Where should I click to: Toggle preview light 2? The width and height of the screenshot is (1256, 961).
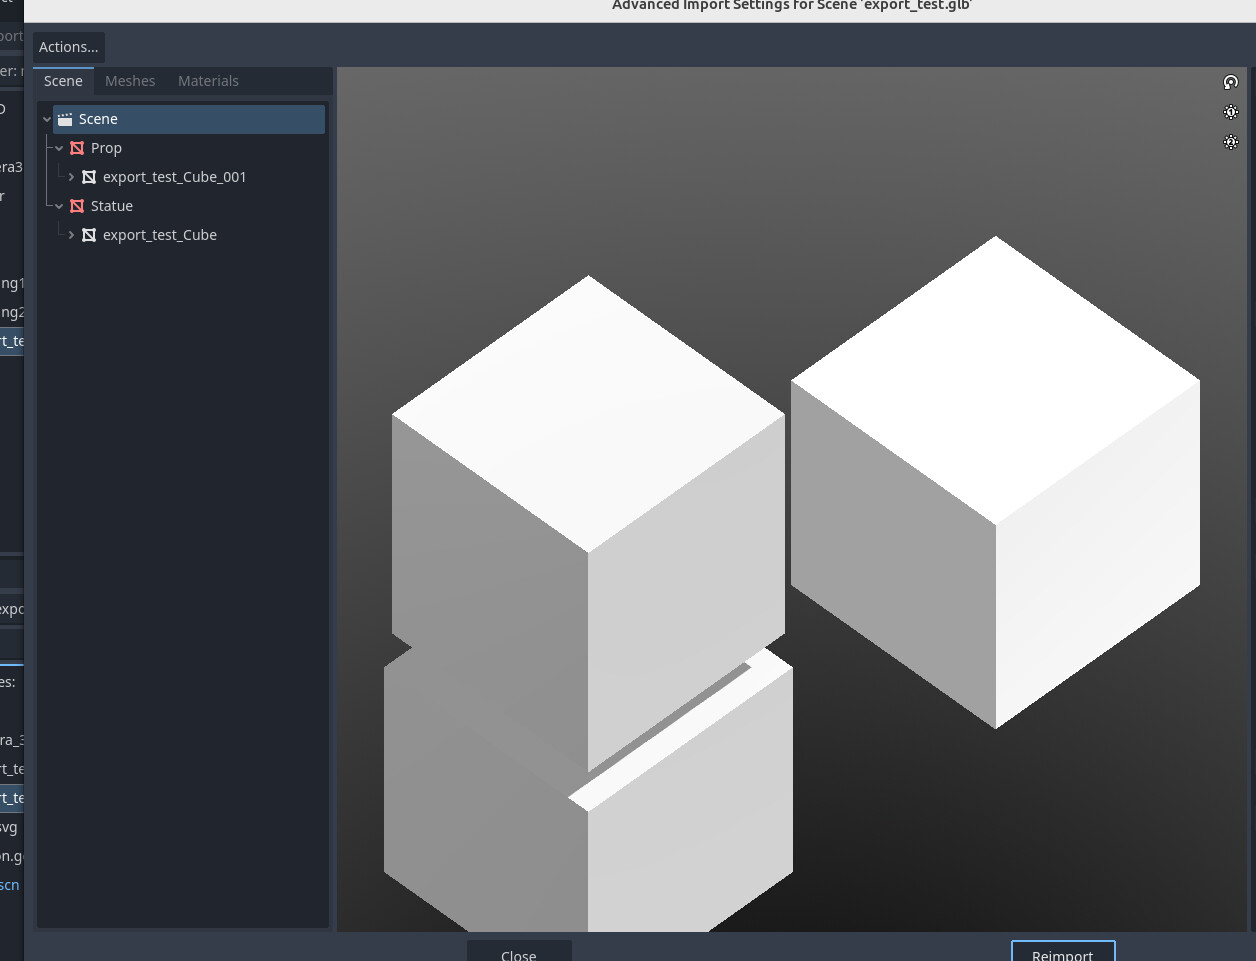coord(1231,142)
